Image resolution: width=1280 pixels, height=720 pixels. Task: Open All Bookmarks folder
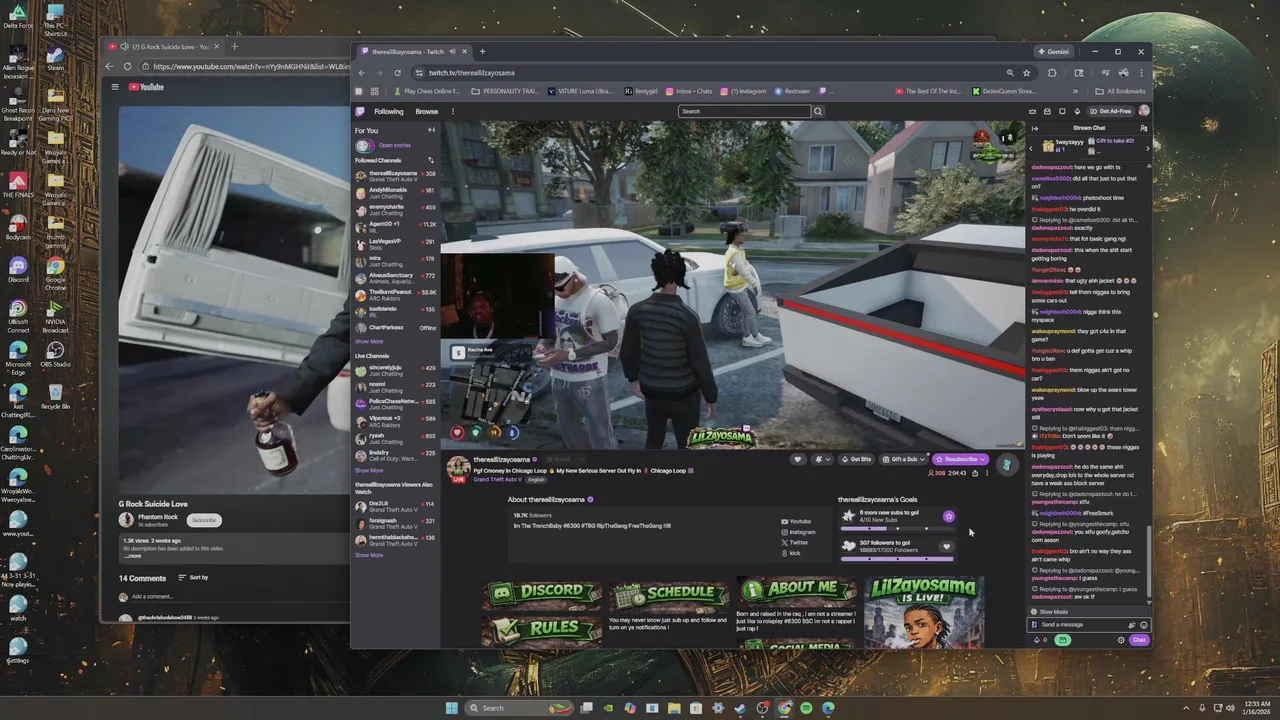[x=1118, y=91]
